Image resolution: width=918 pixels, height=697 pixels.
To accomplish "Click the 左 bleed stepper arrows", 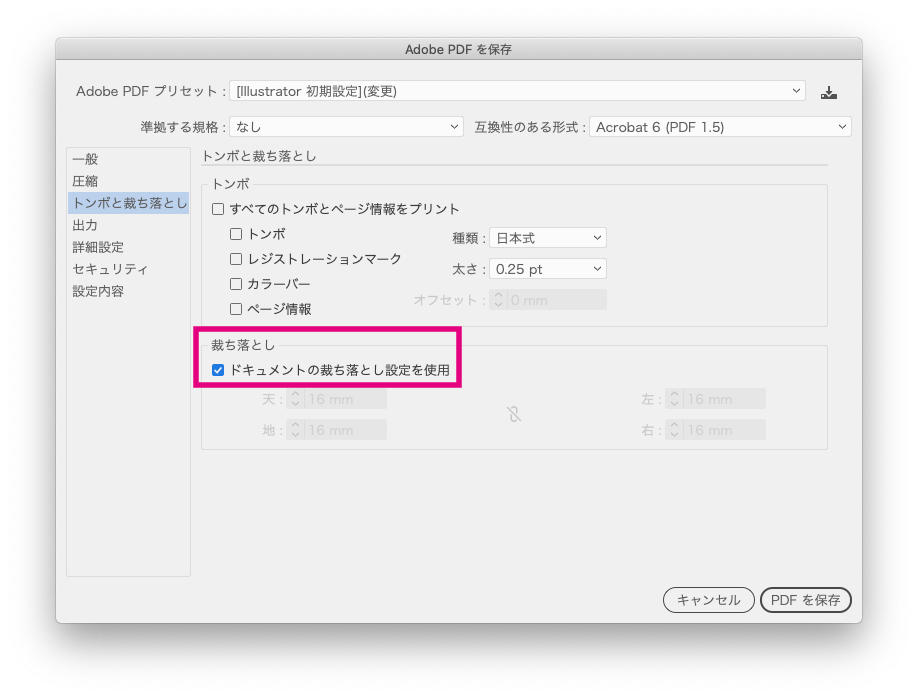I will point(674,399).
